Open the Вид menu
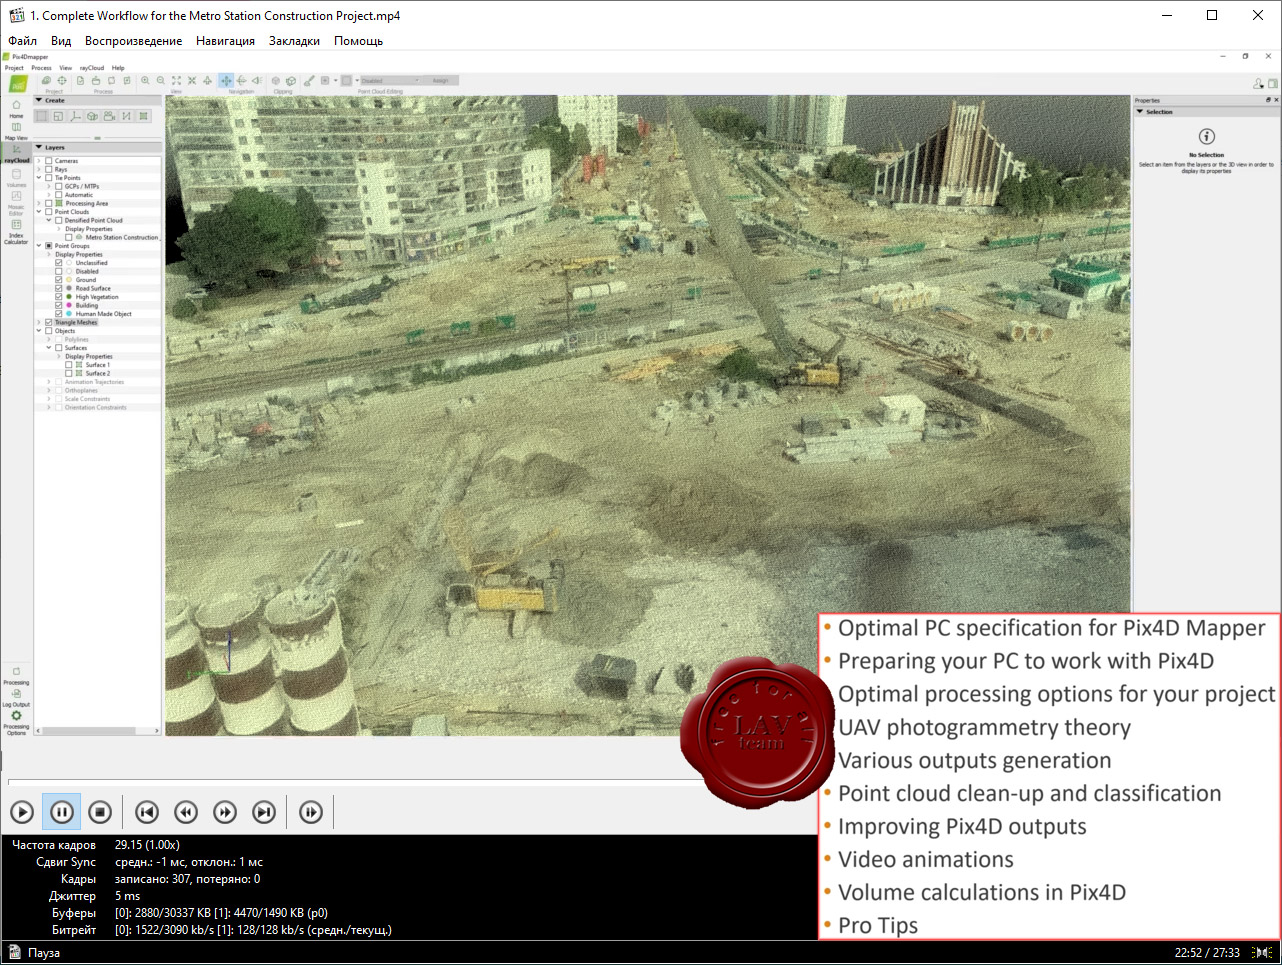Viewport: 1282px width, 965px height. click(x=61, y=41)
